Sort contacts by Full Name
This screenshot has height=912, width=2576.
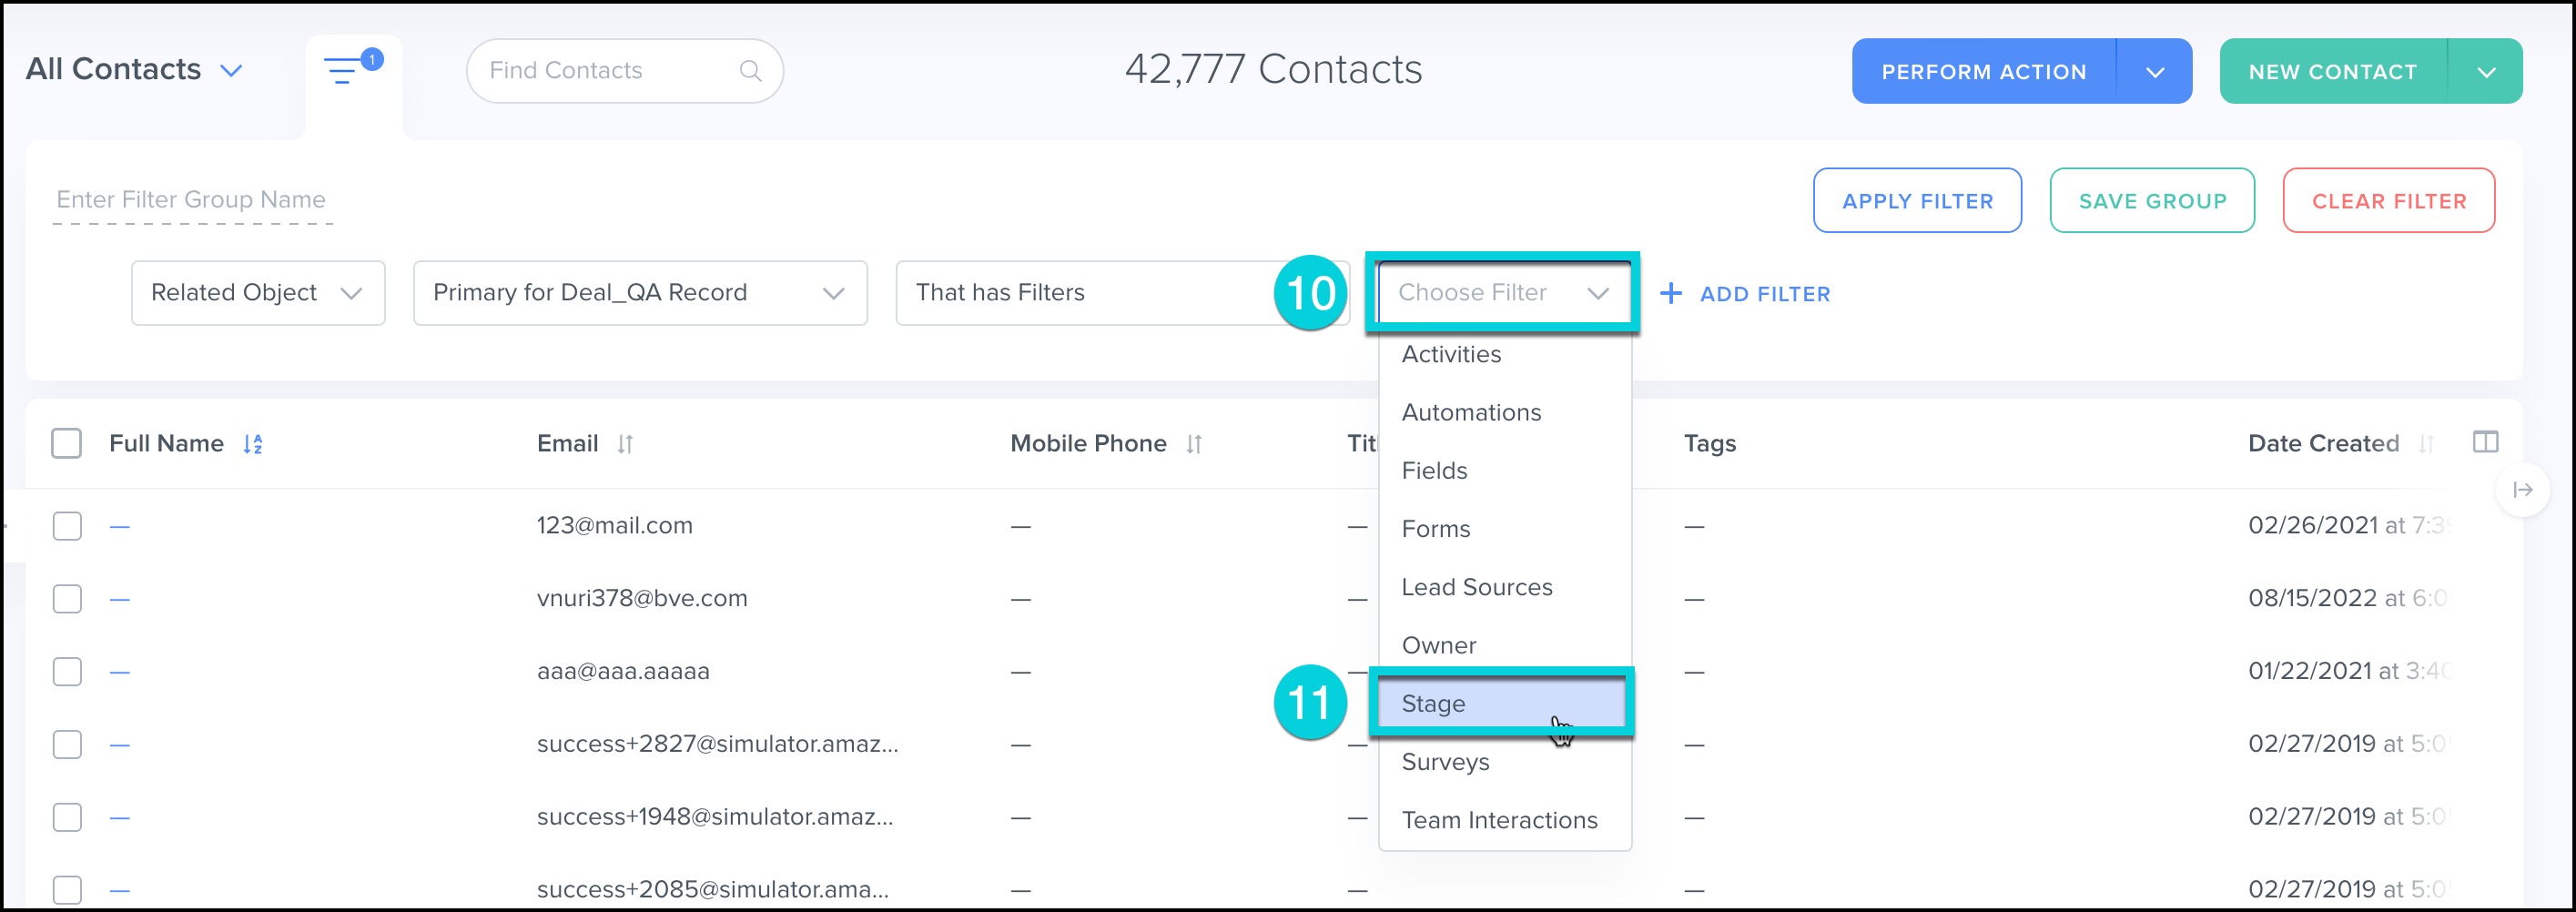coord(253,444)
